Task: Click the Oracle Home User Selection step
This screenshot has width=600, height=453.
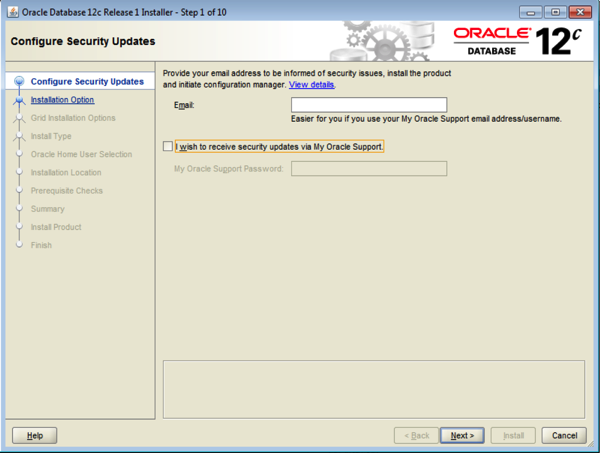Action: click(82, 154)
